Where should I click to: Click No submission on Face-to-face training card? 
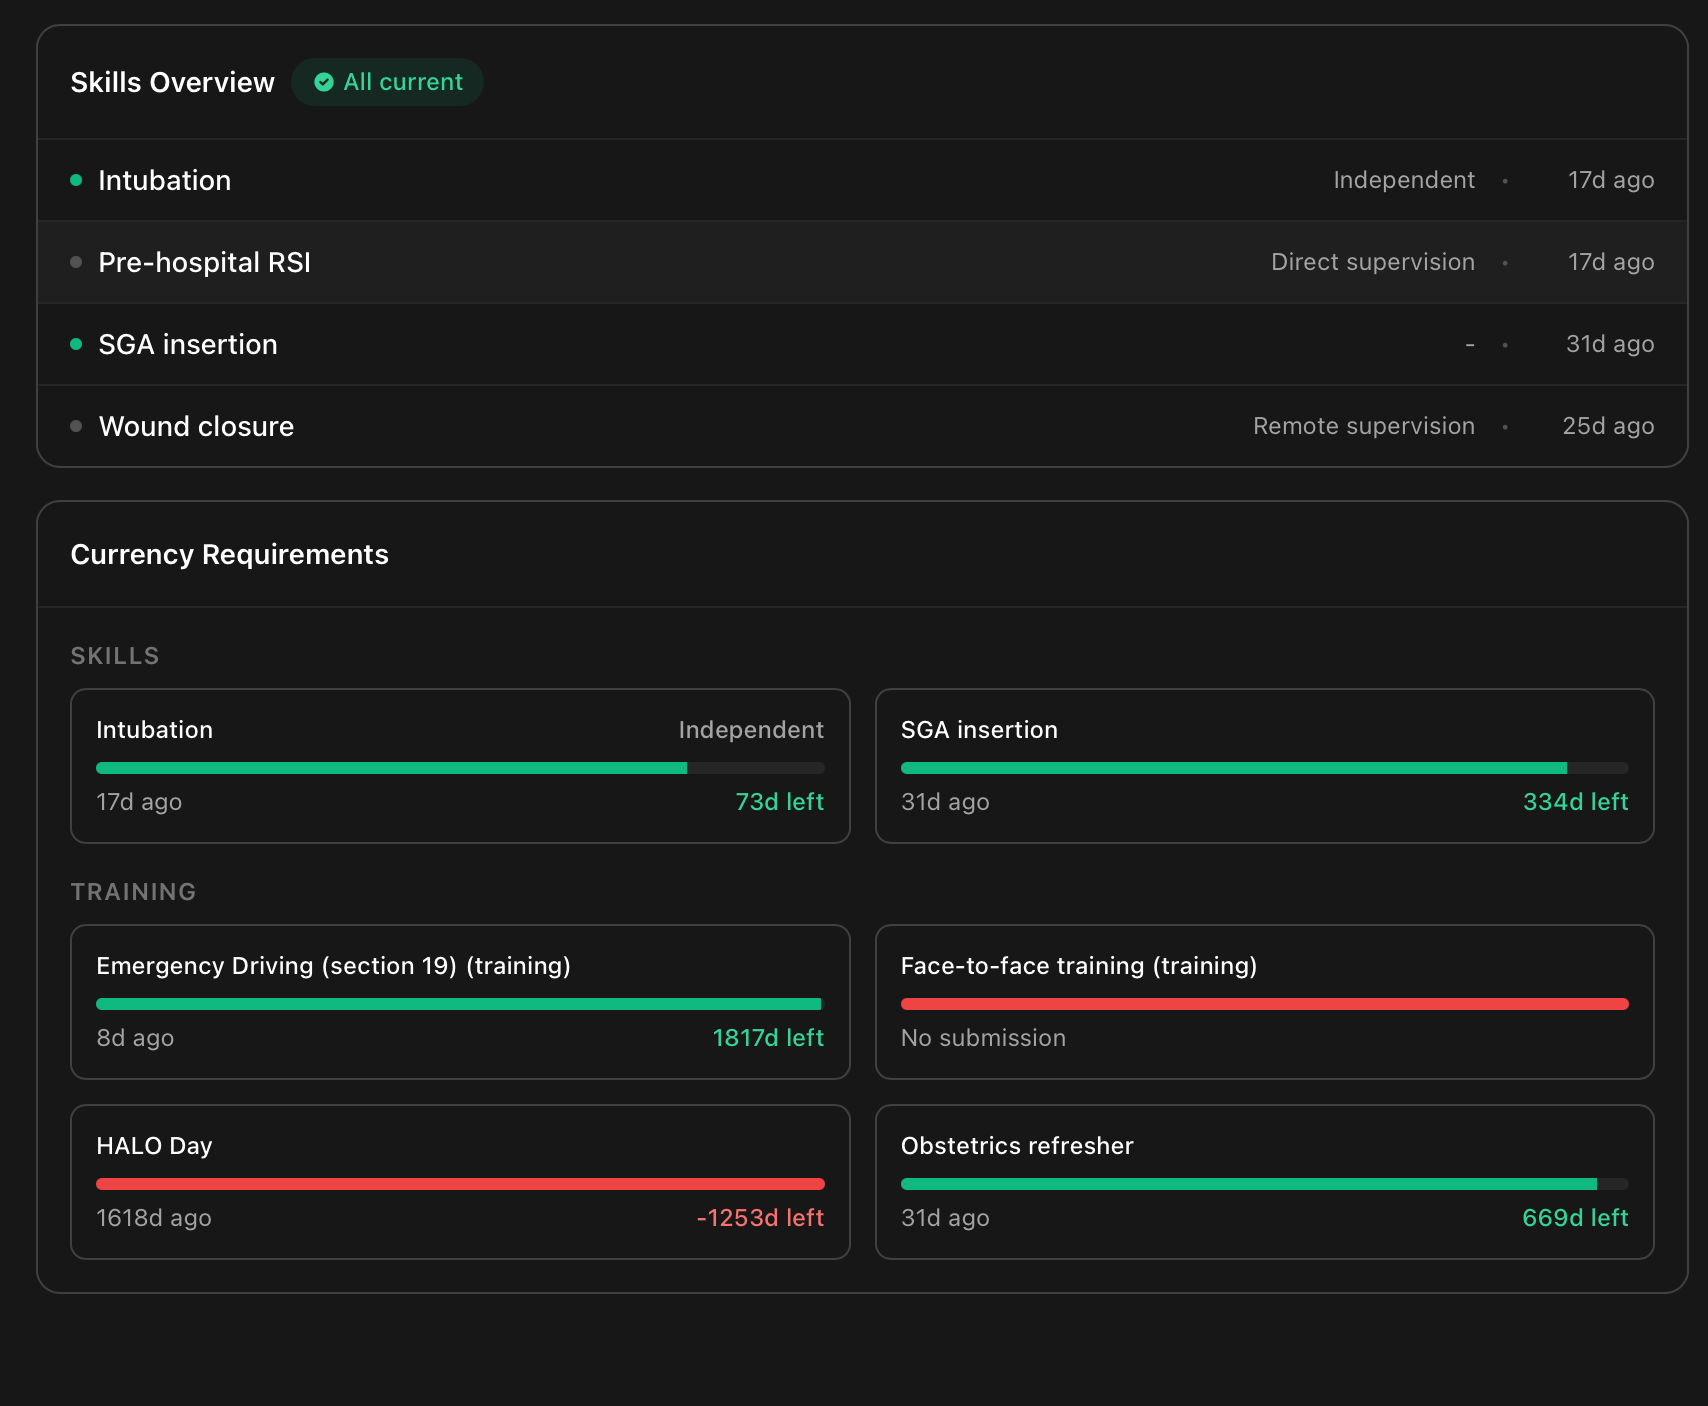click(x=983, y=1038)
